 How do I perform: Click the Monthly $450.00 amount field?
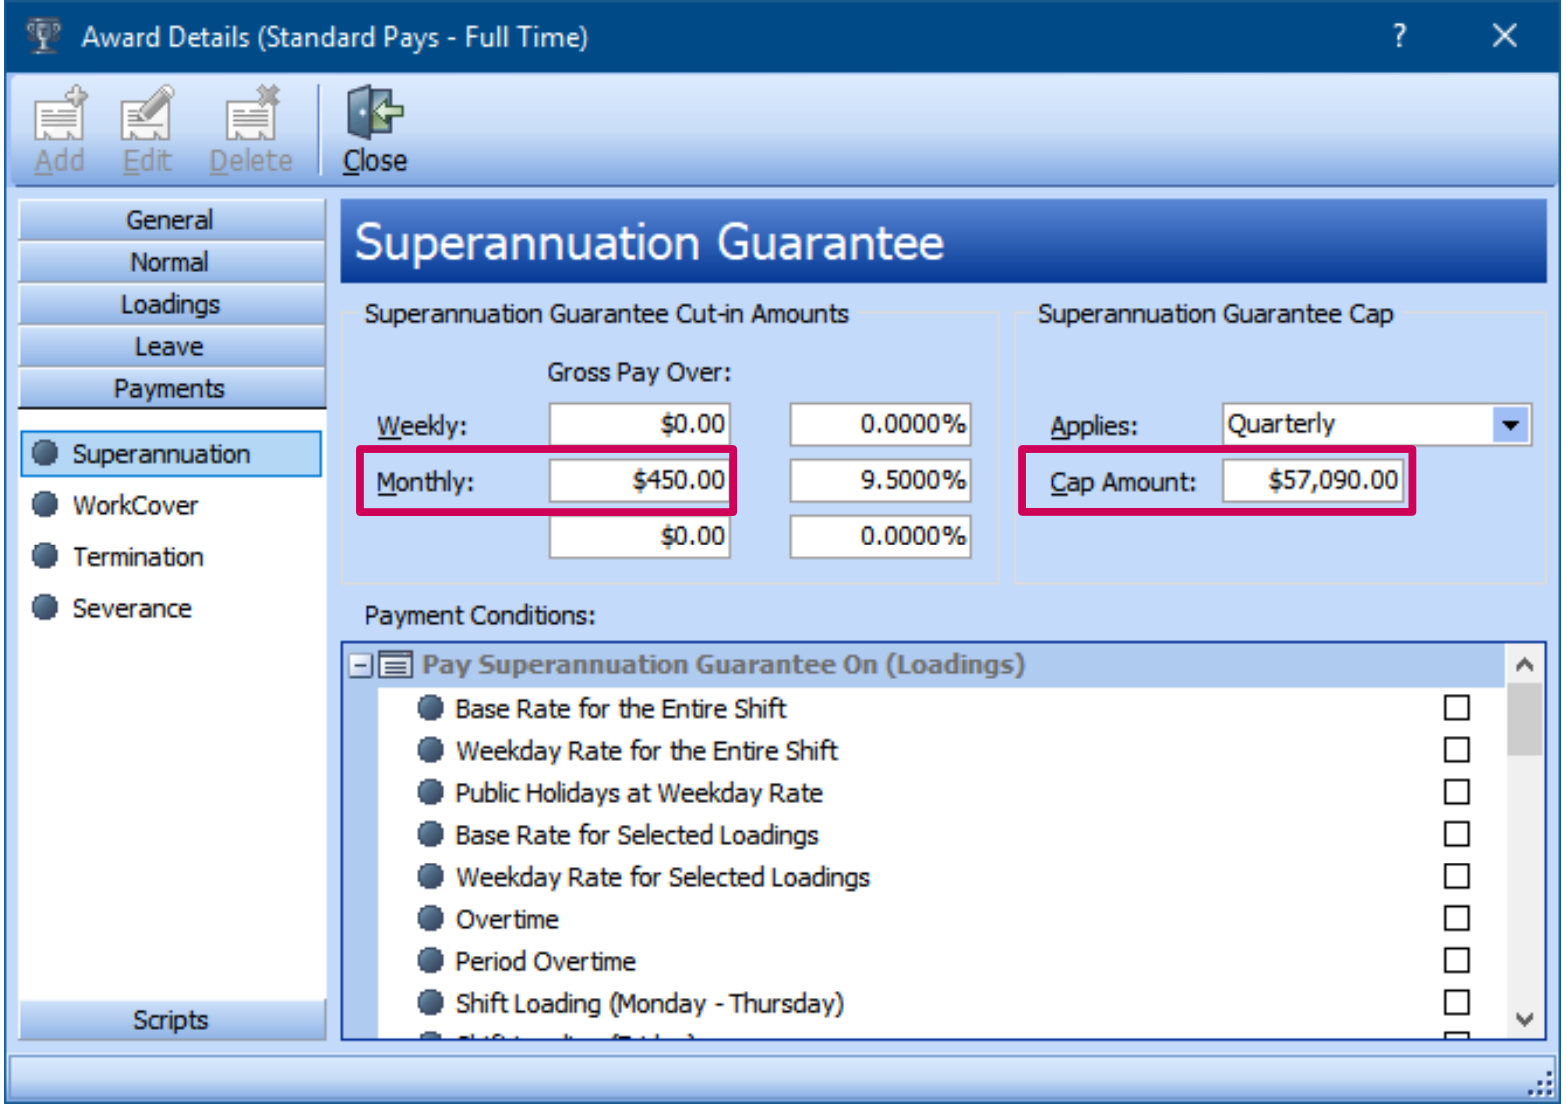[x=639, y=480]
